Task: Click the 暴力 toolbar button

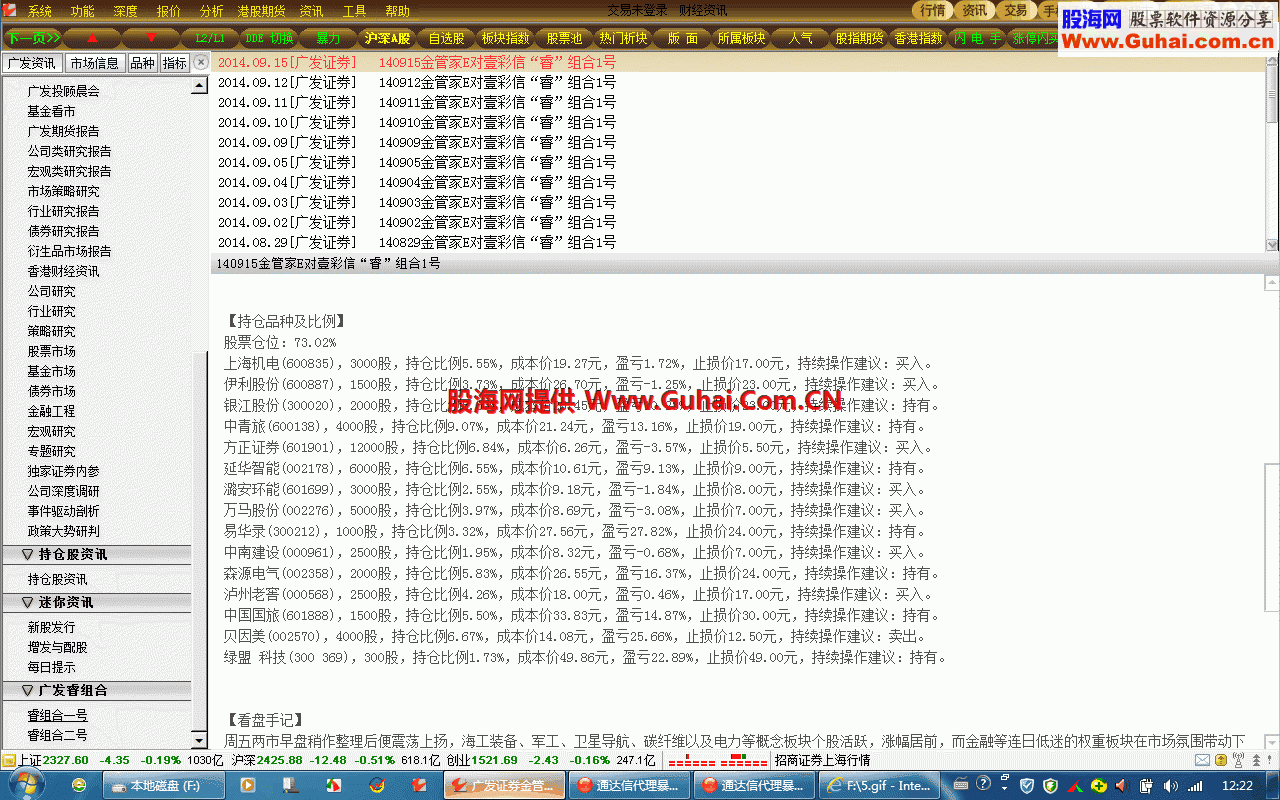Action: pyautogui.click(x=328, y=38)
